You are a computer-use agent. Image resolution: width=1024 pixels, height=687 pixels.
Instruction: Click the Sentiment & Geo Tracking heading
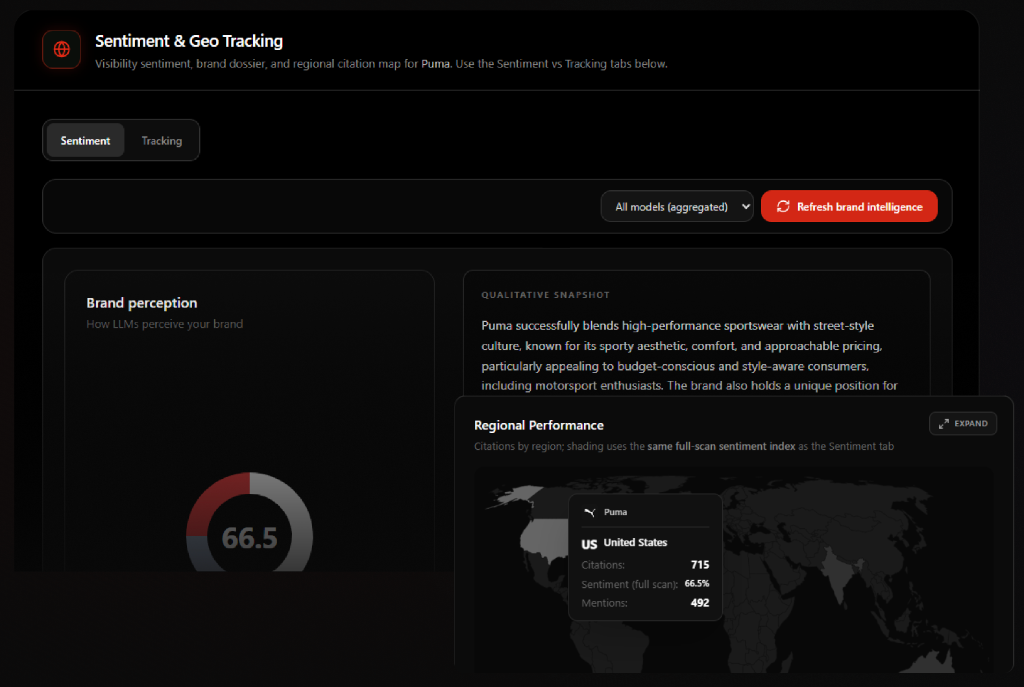(189, 41)
